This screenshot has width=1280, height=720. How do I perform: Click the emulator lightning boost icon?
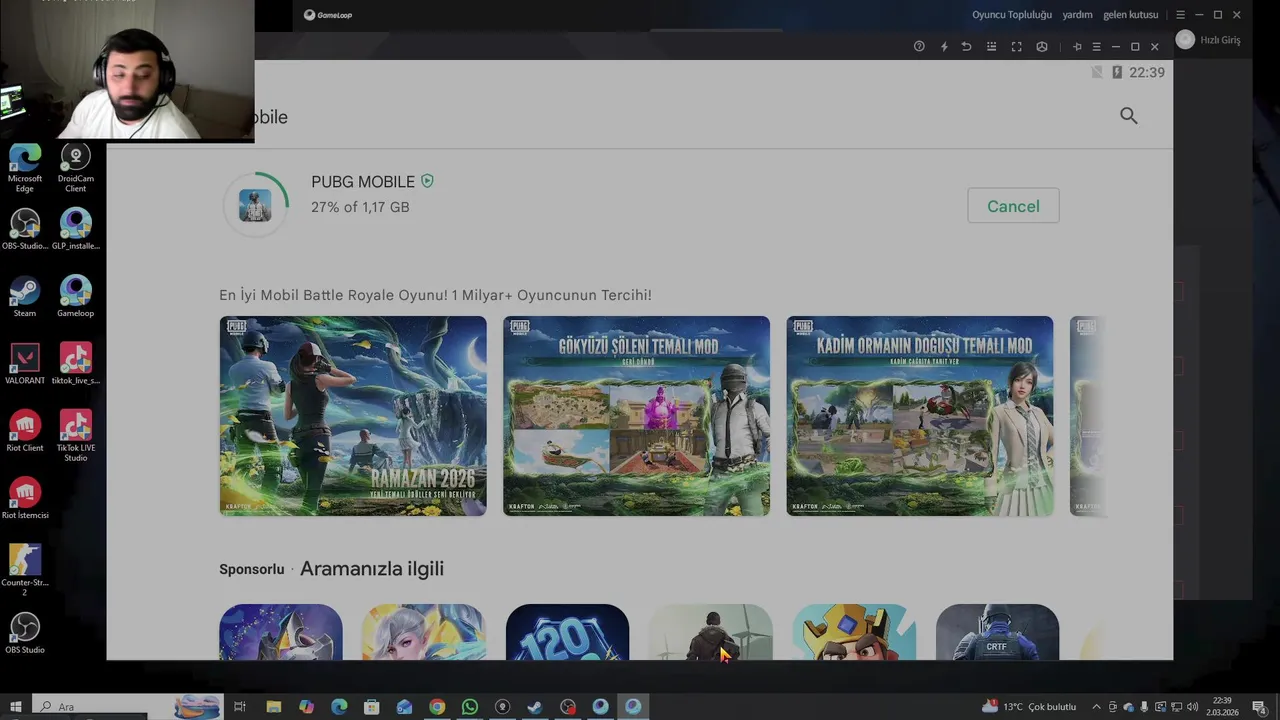point(944,47)
